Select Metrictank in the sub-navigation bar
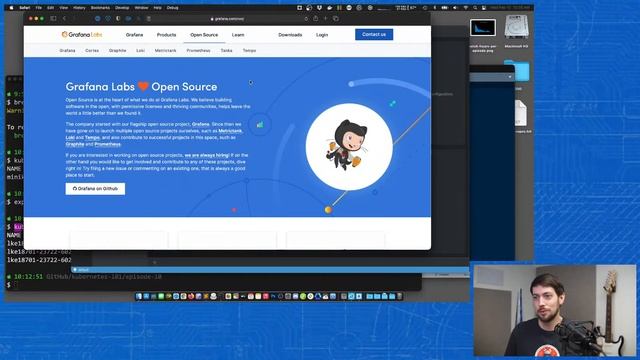The width and height of the screenshot is (640, 360). (166, 51)
